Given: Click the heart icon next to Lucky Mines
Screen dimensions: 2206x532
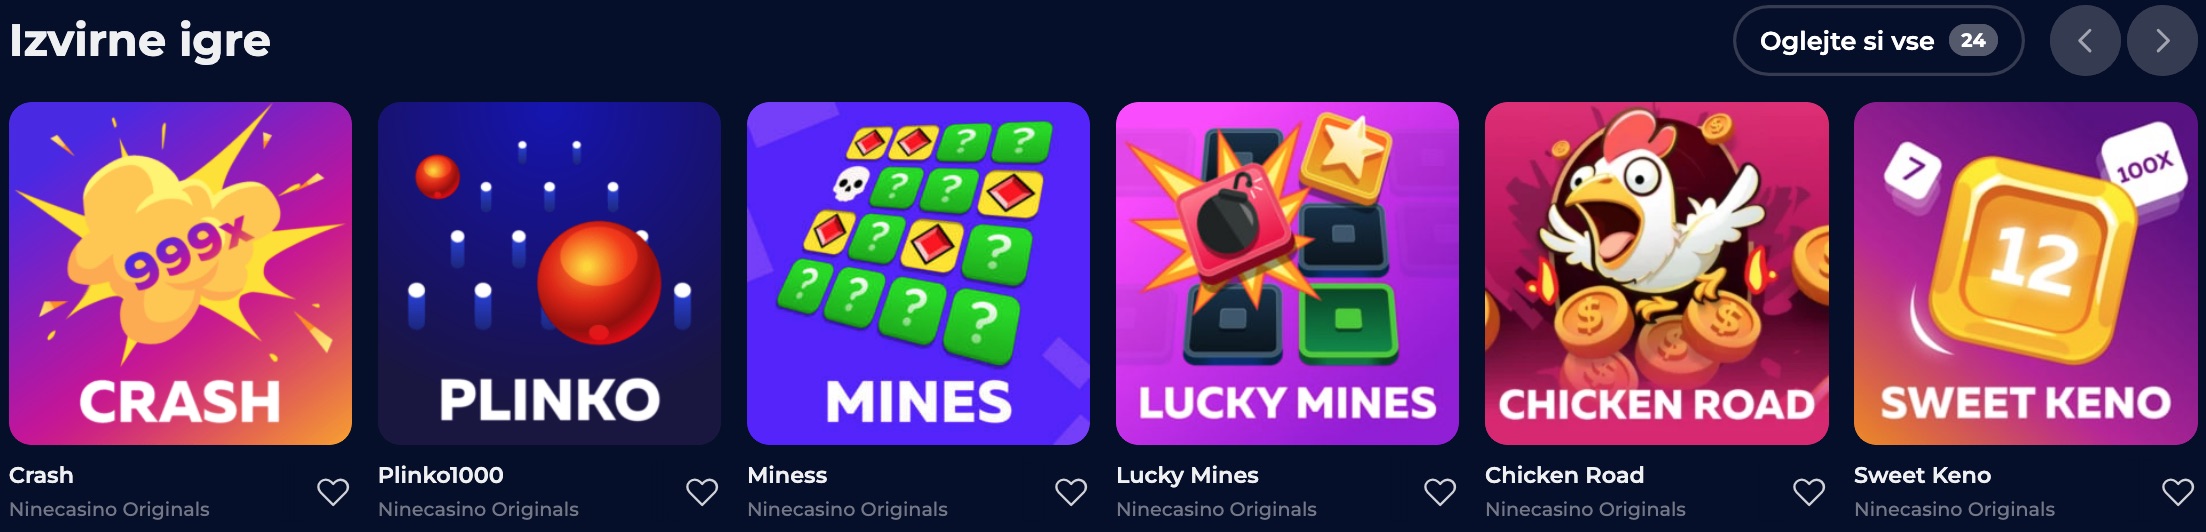Looking at the screenshot, I should (x=1440, y=492).
